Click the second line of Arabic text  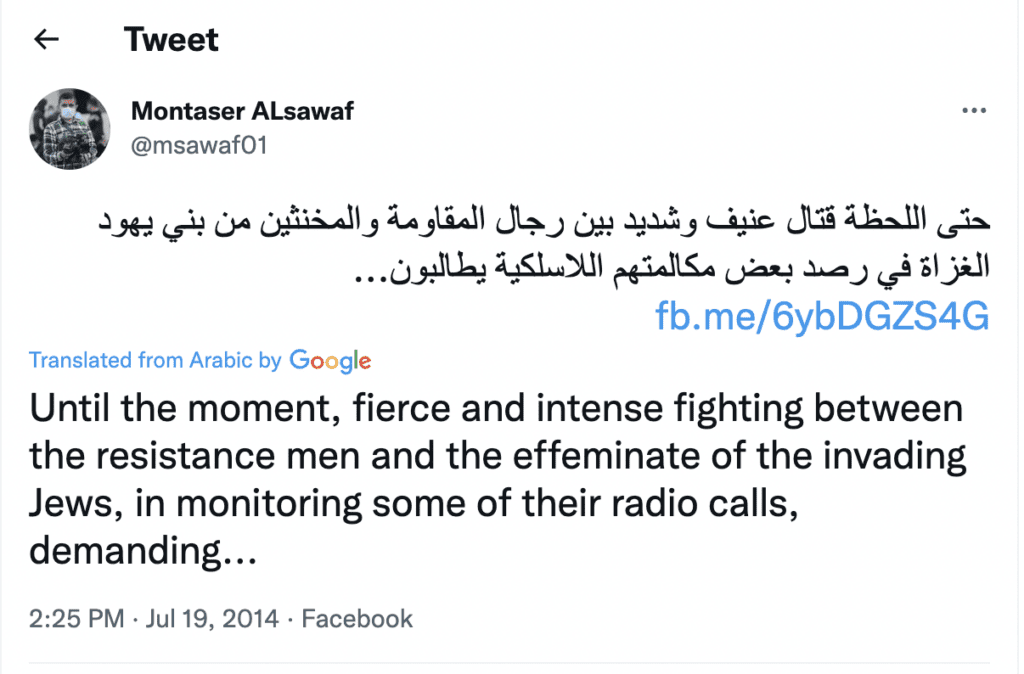(671, 267)
